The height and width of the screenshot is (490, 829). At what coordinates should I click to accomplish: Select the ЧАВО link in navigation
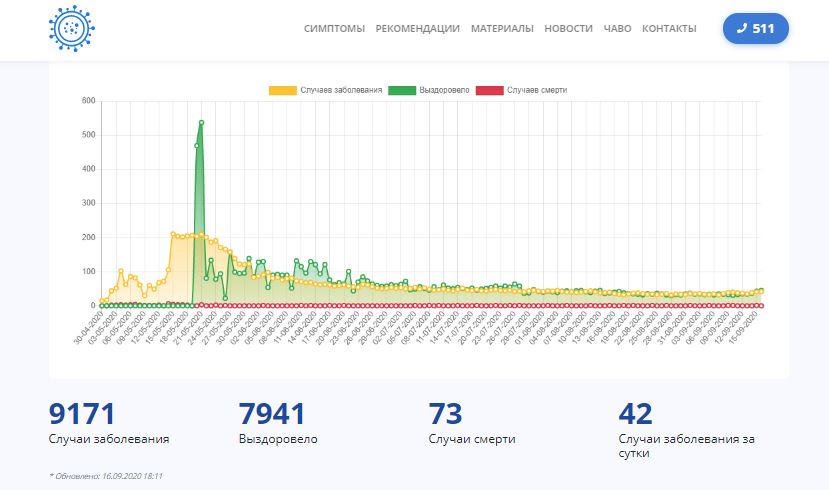pyautogui.click(x=617, y=29)
